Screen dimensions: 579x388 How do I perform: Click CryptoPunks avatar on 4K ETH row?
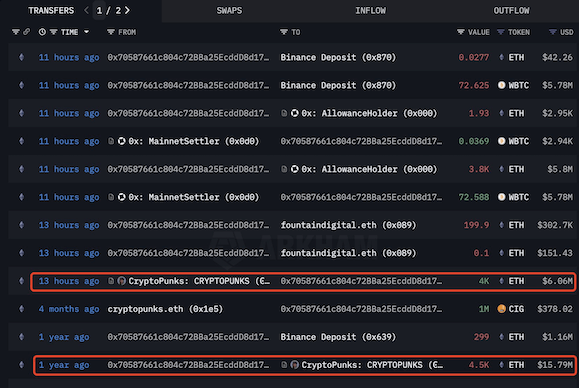click(x=121, y=281)
